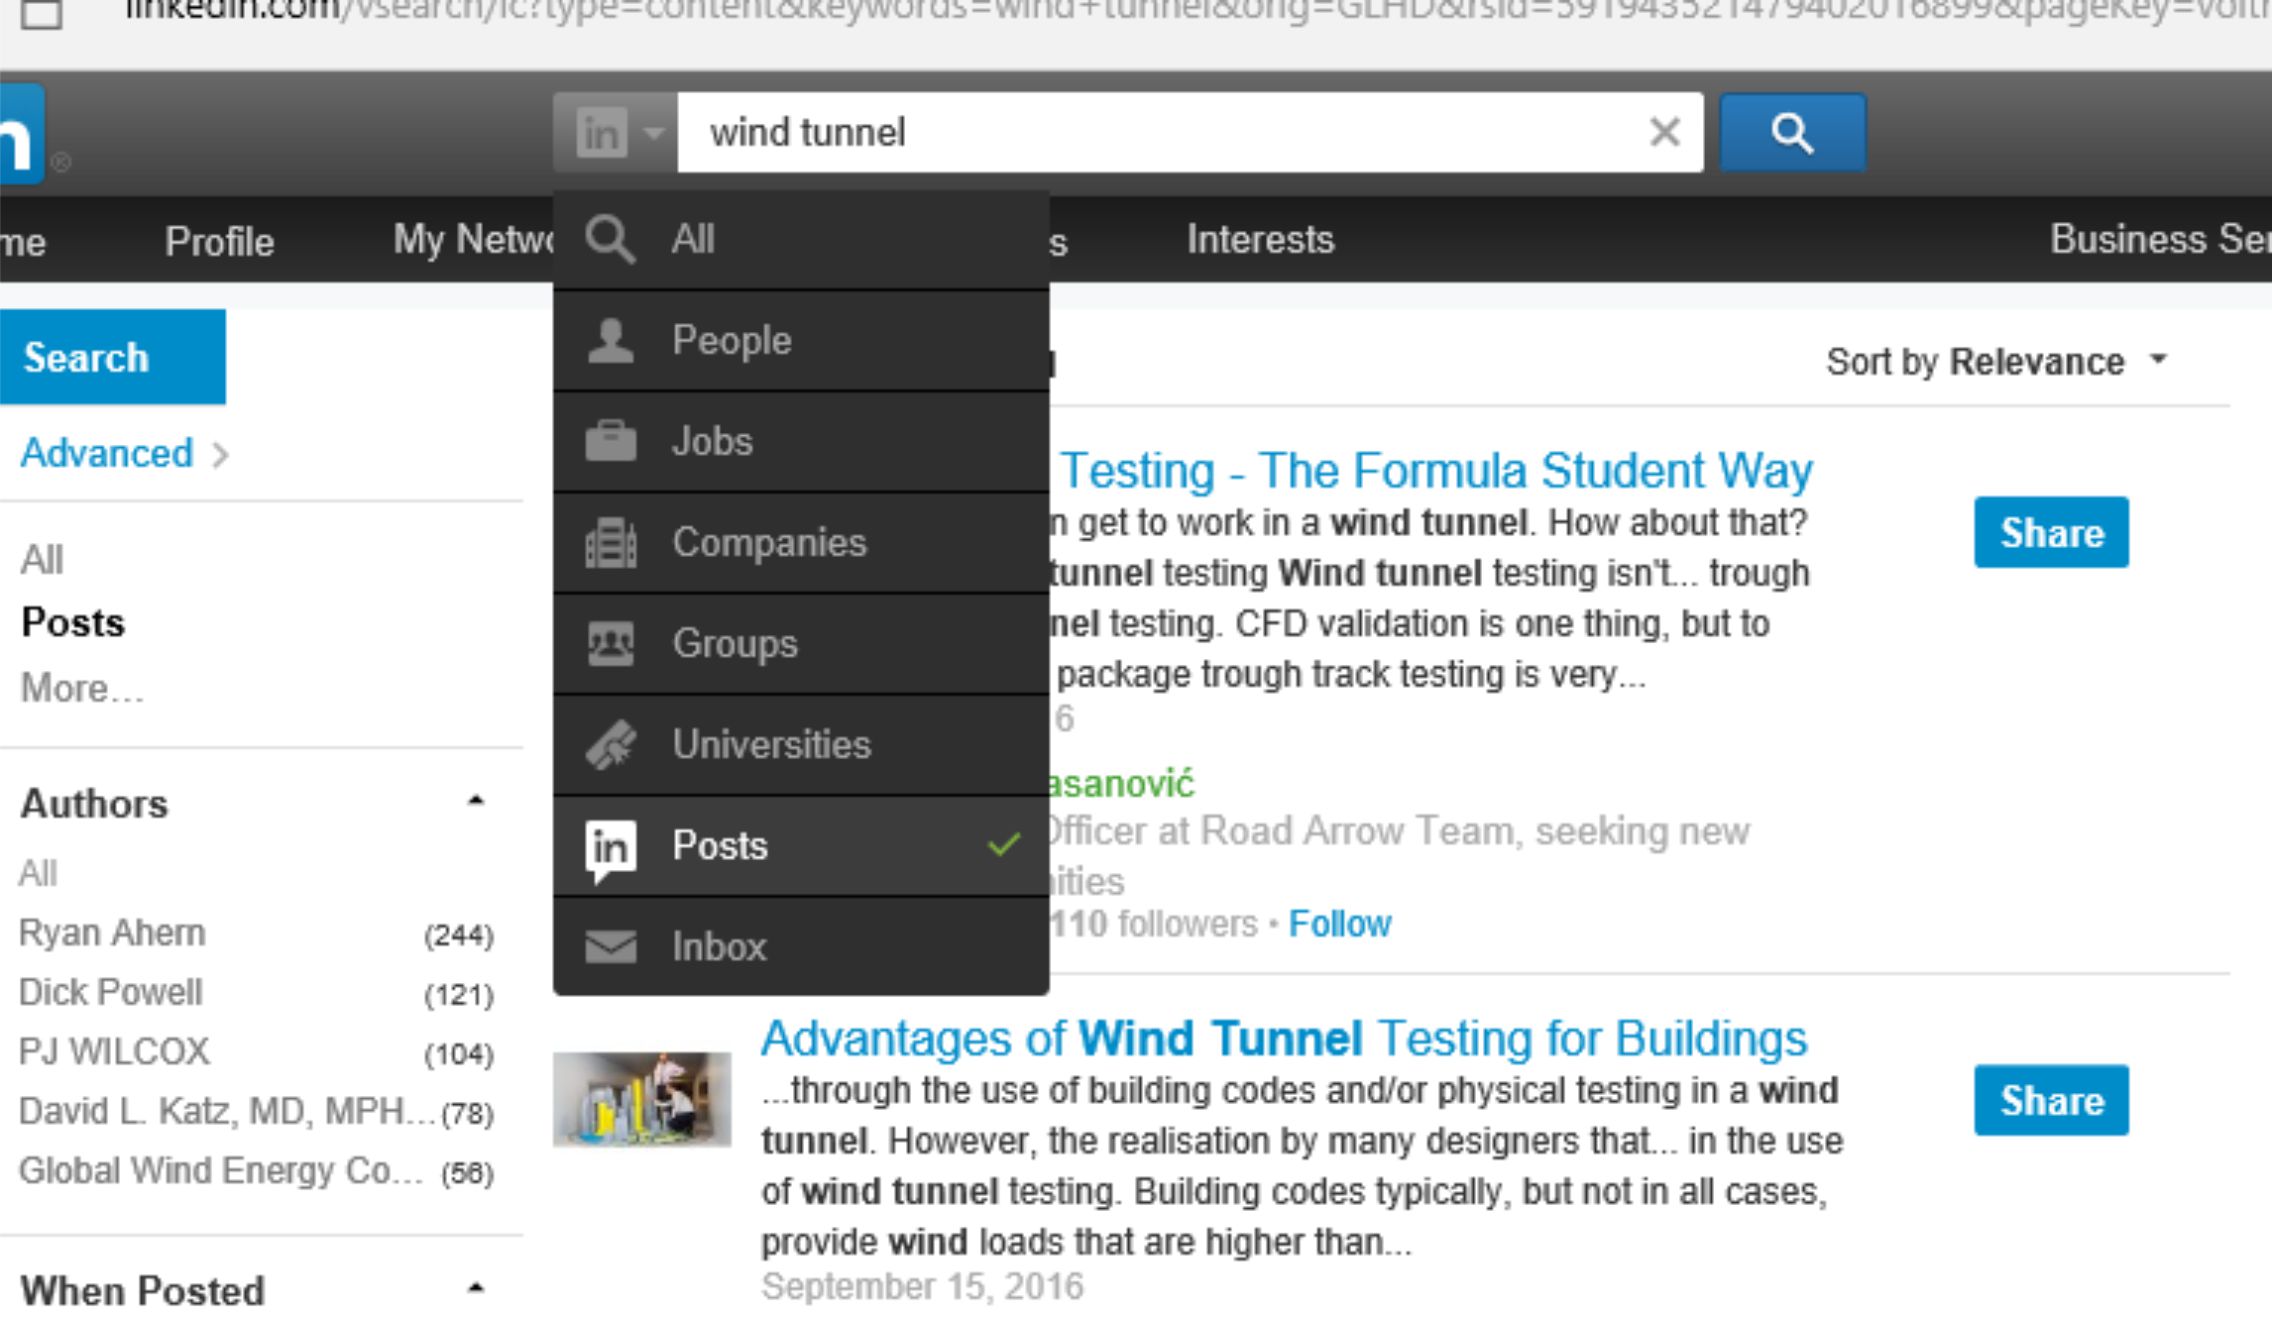Open the My Network navigation item
This screenshot has width=2272, height=1317.
472,240
